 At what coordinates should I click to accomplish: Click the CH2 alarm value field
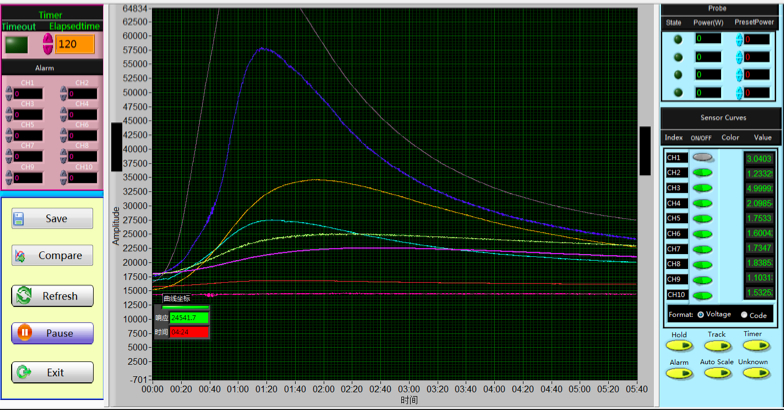coord(83,94)
